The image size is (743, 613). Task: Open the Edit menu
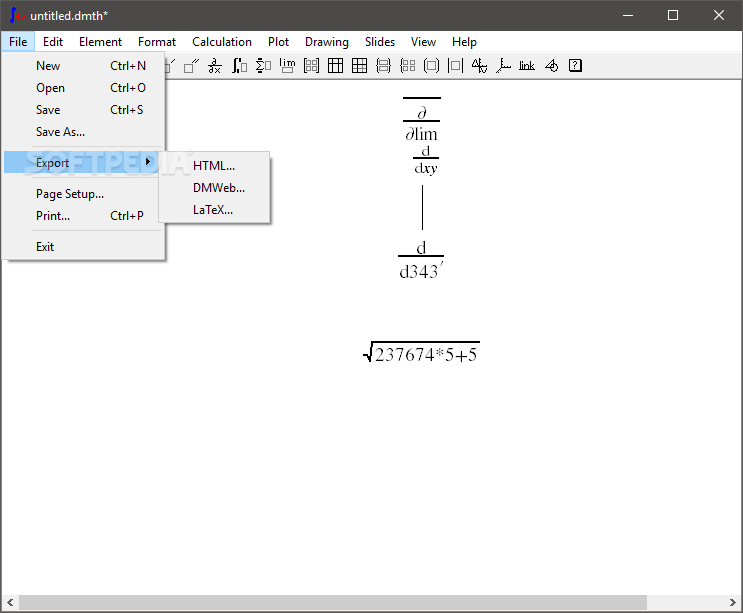pos(53,42)
